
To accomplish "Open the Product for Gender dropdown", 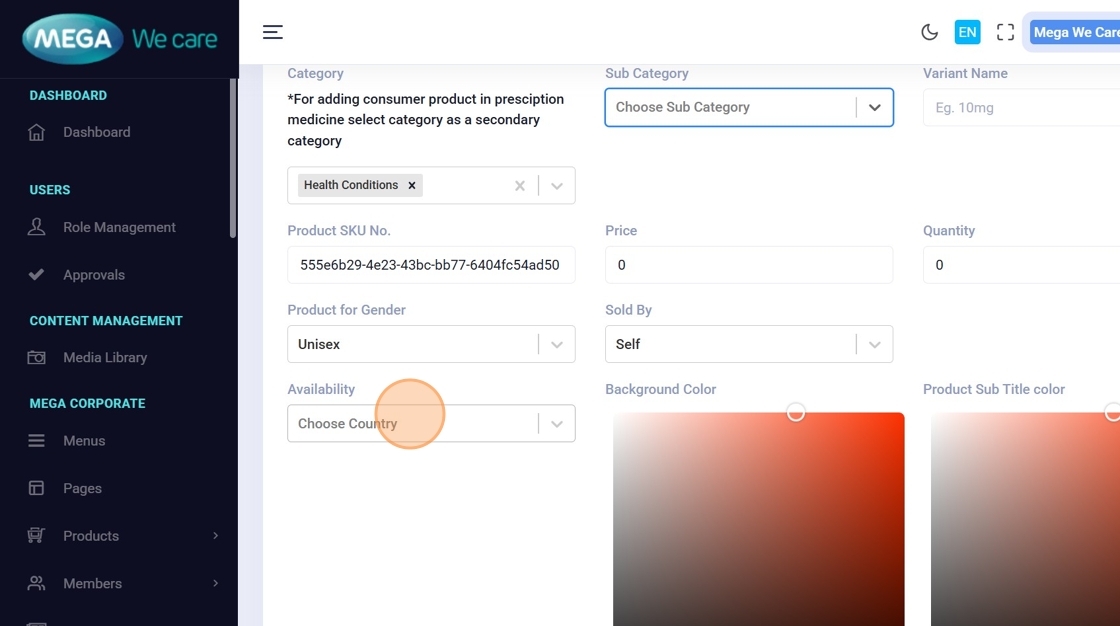I will click(x=556, y=344).
